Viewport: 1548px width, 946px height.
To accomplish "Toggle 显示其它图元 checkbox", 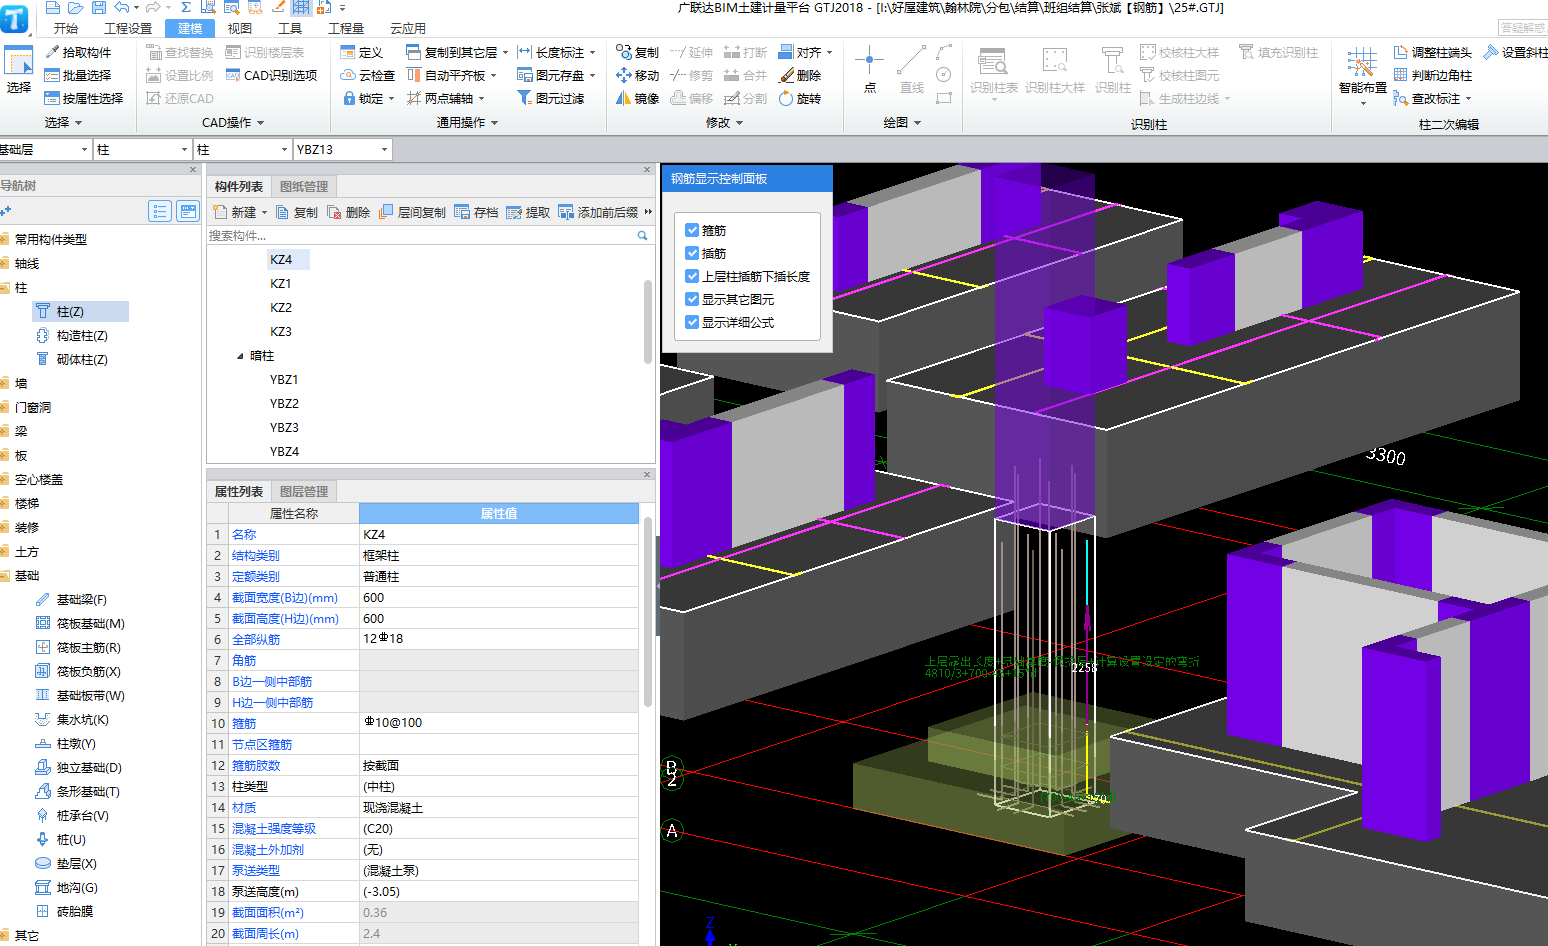I will pos(692,299).
